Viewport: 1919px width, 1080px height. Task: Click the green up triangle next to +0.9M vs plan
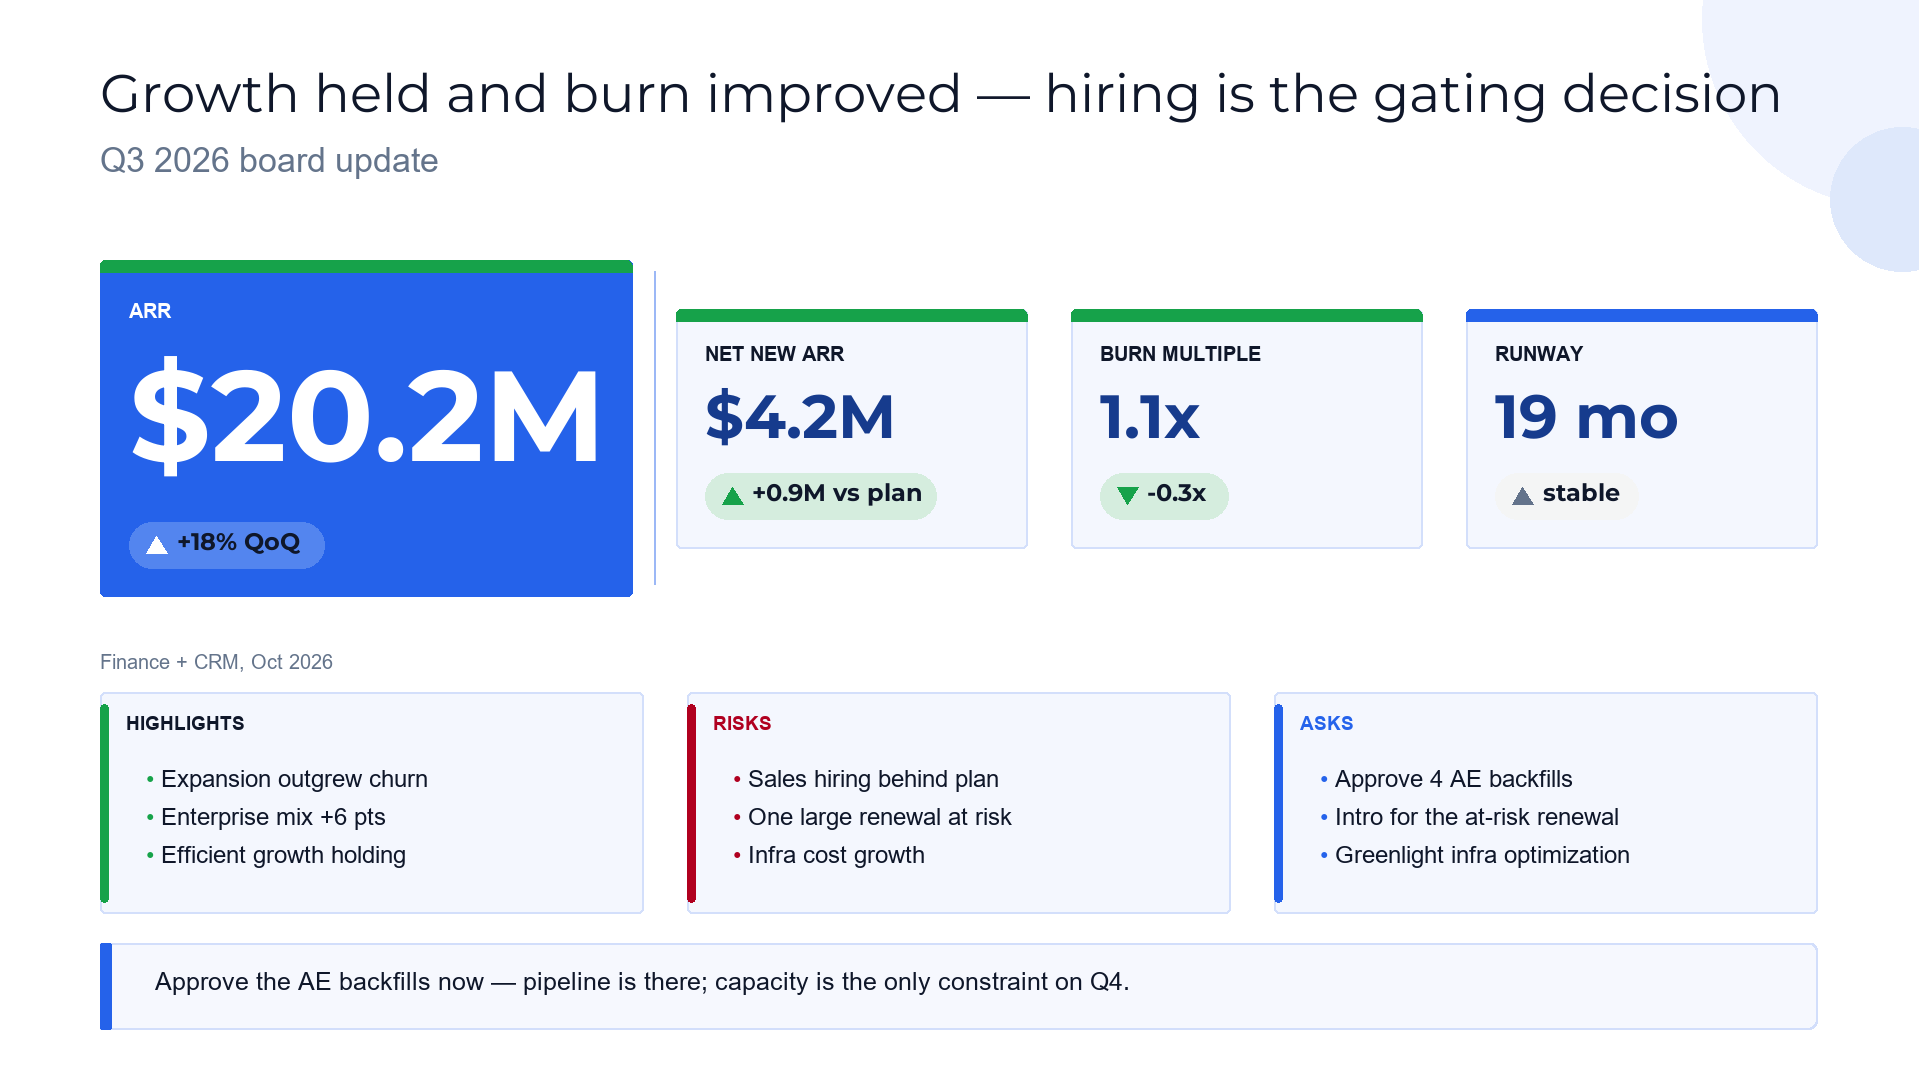click(733, 496)
